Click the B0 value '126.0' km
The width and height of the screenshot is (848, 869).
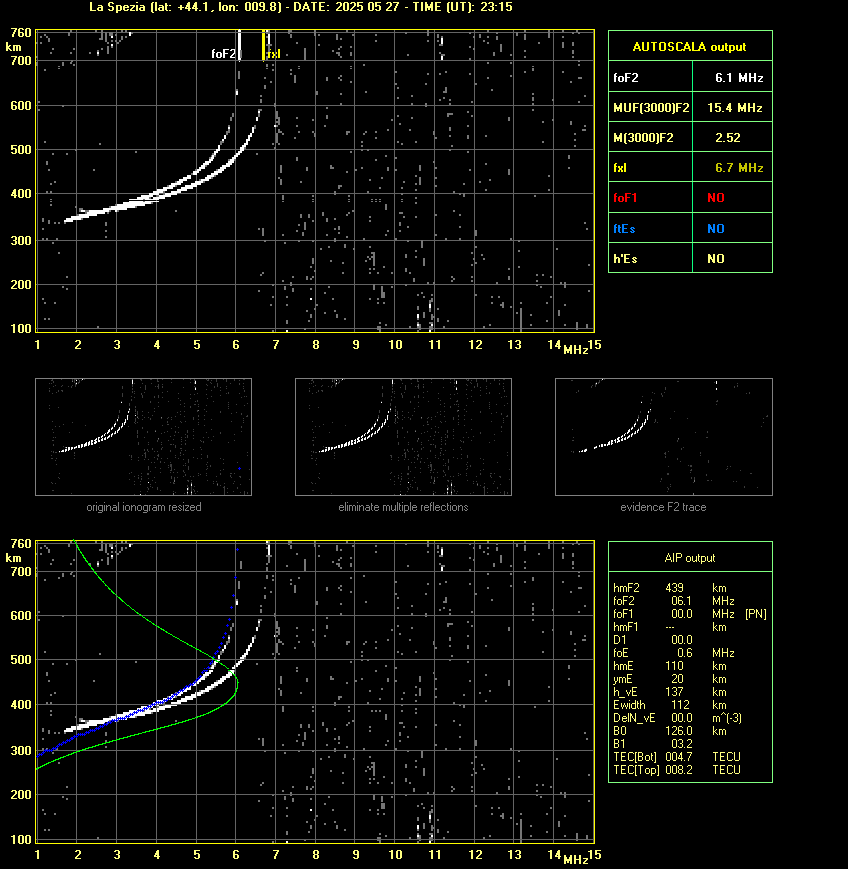pos(679,731)
